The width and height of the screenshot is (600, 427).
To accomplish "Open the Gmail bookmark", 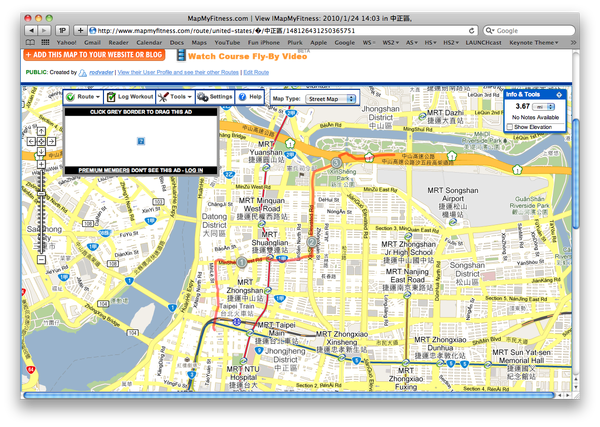I will coord(92,42).
